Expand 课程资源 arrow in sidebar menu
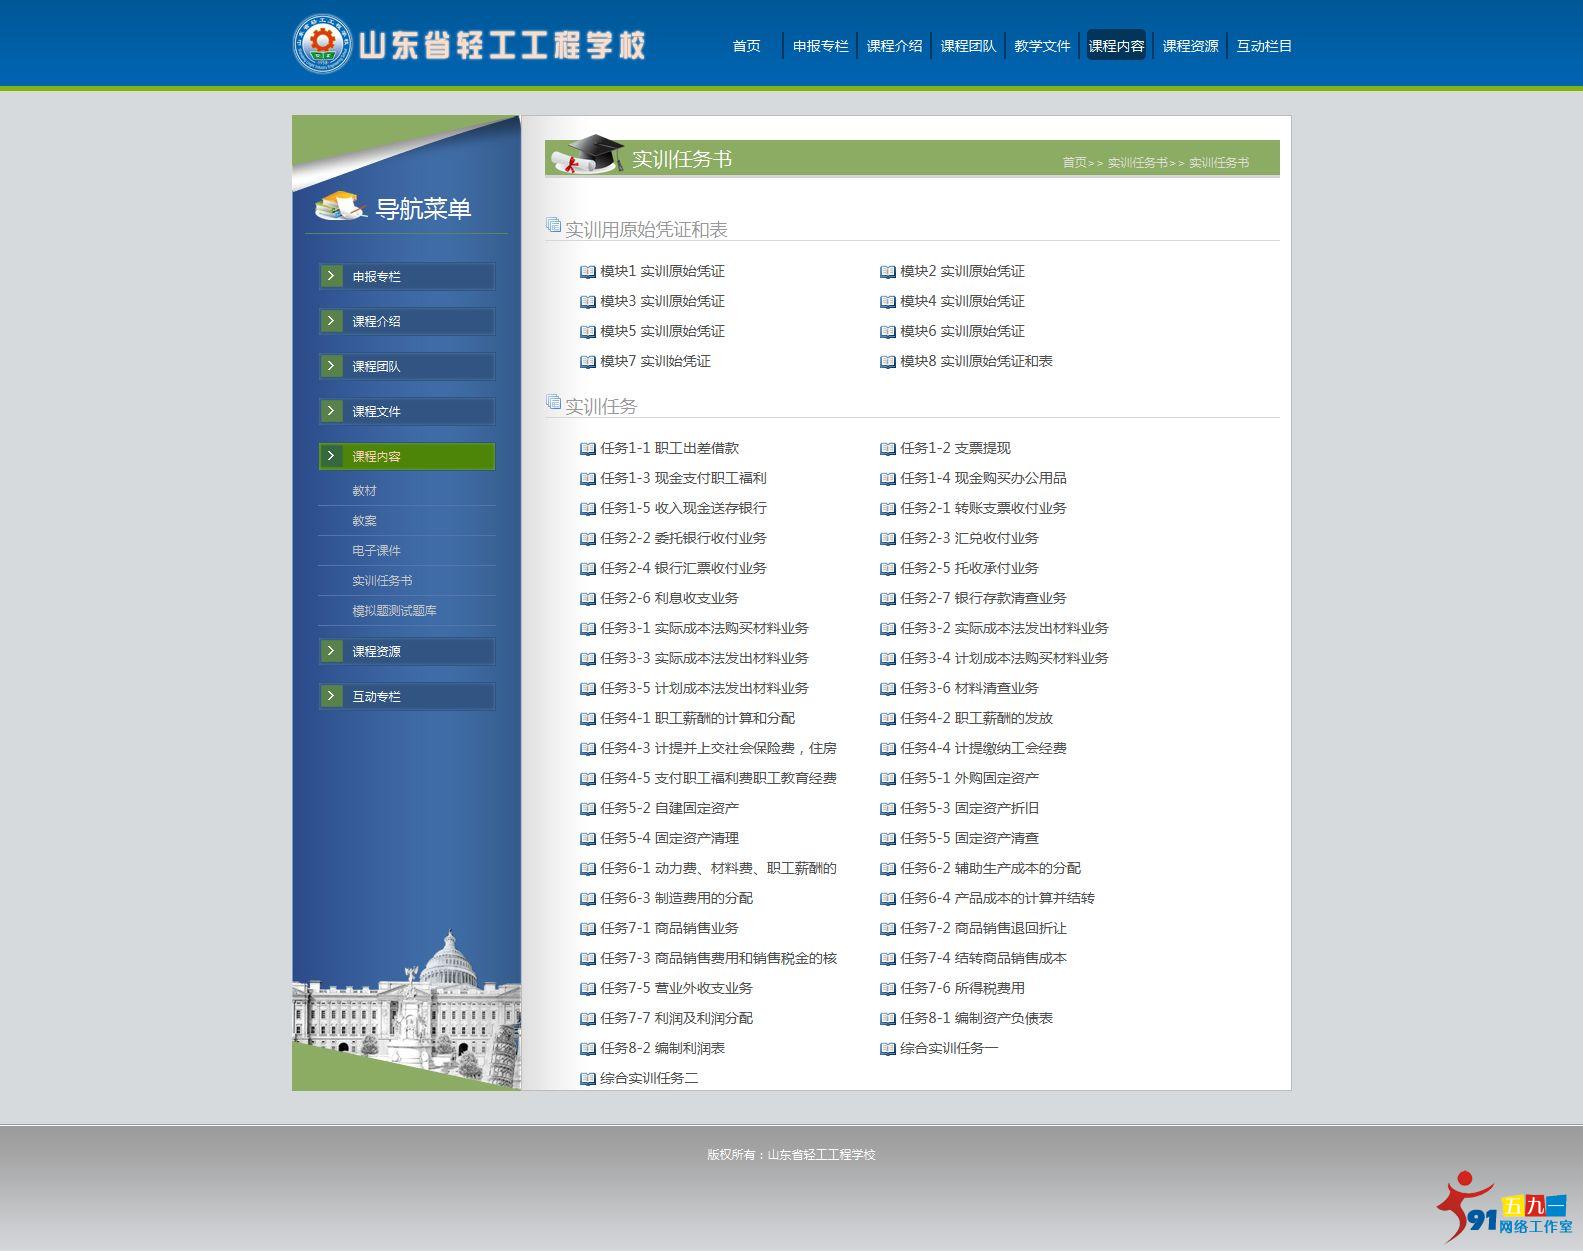 (331, 651)
